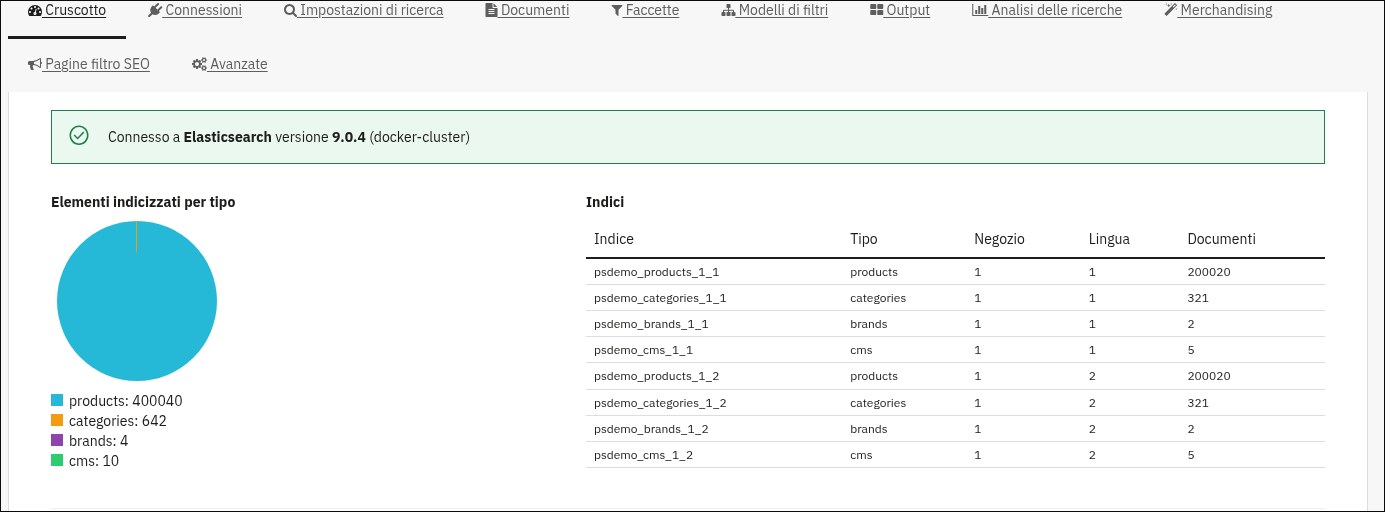
Task: Click the Documenti column header in table
Action: (x=1221, y=239)
